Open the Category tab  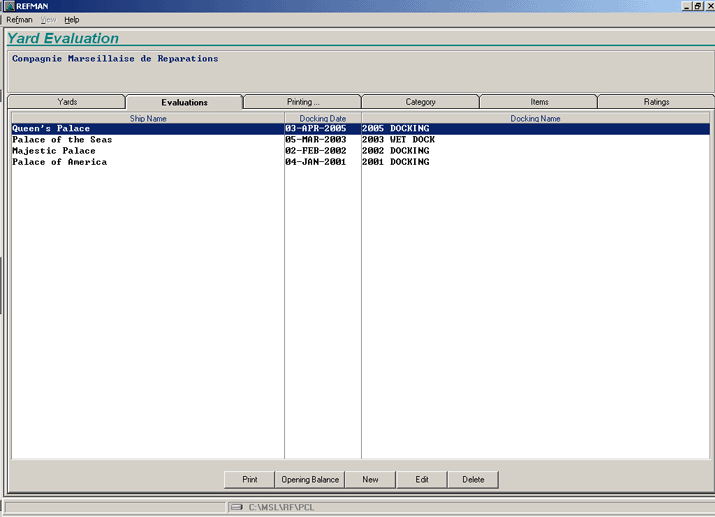[x=420, y=102]
